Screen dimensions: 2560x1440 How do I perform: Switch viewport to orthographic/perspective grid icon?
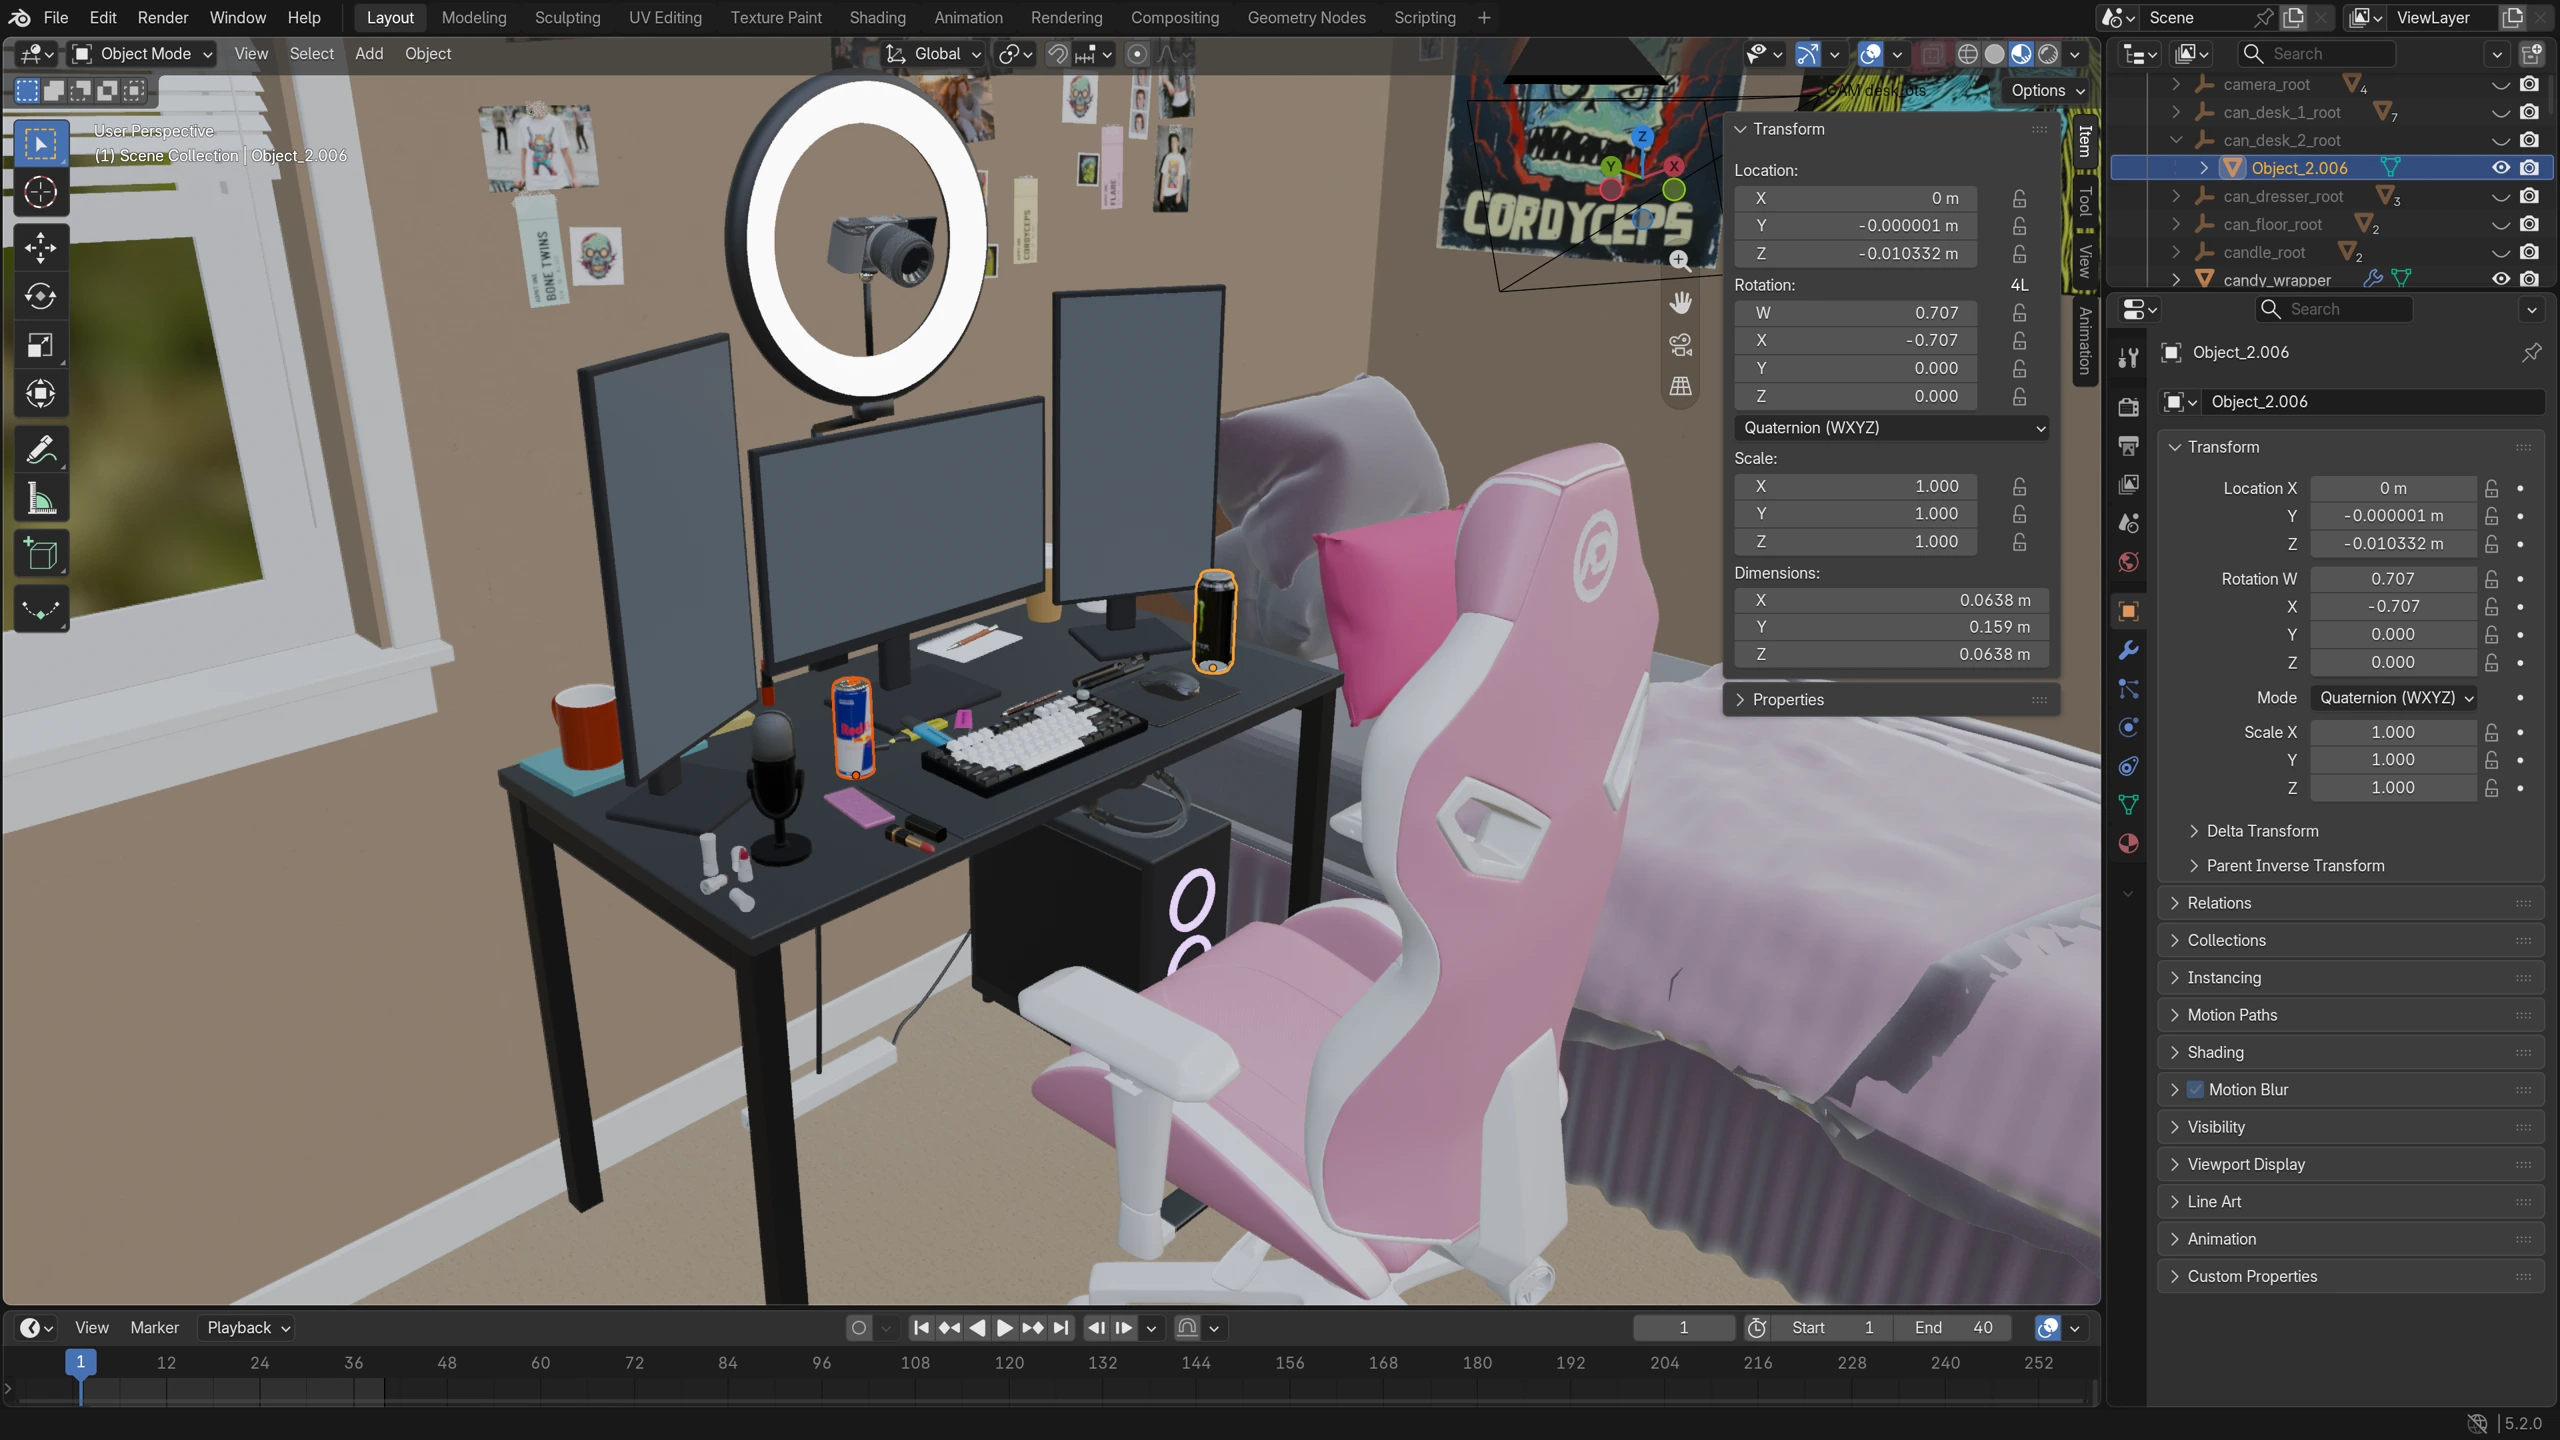pyautogui.click(x=1680, y=386)
